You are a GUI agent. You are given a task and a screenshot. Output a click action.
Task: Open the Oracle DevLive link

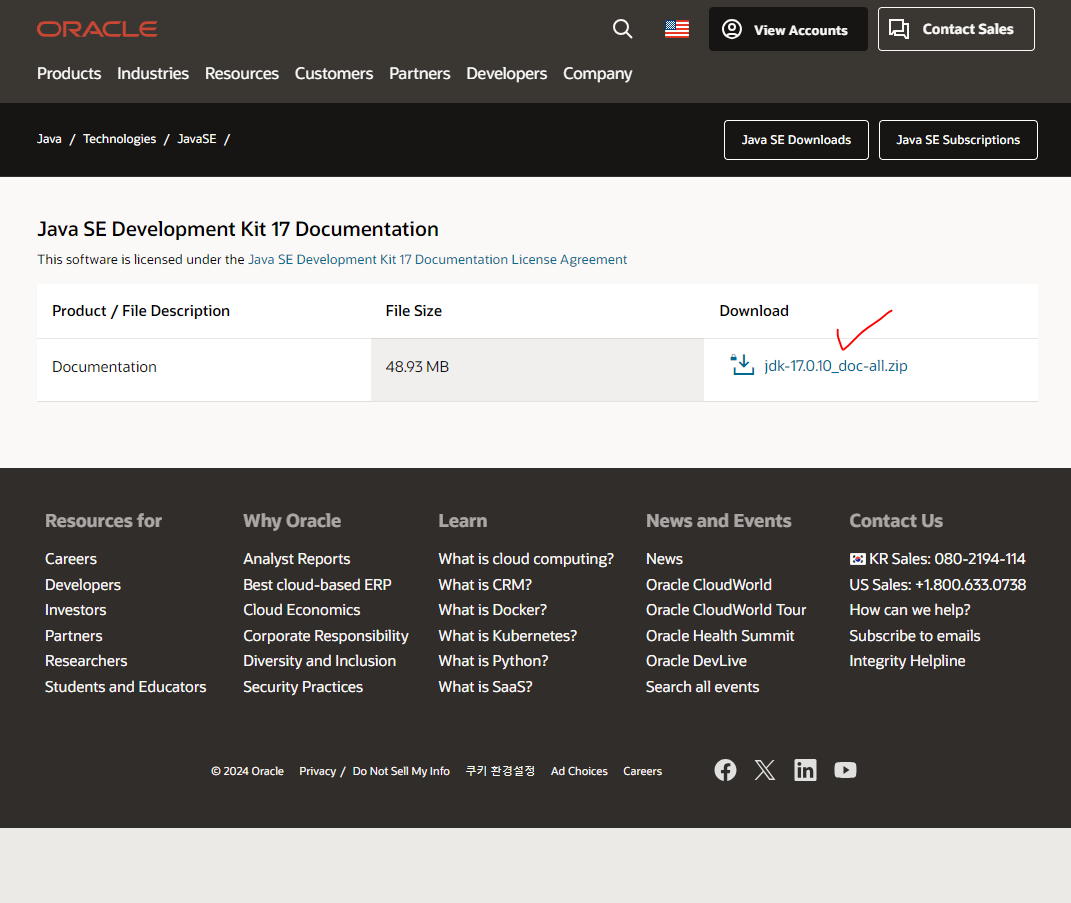point(697,661)
